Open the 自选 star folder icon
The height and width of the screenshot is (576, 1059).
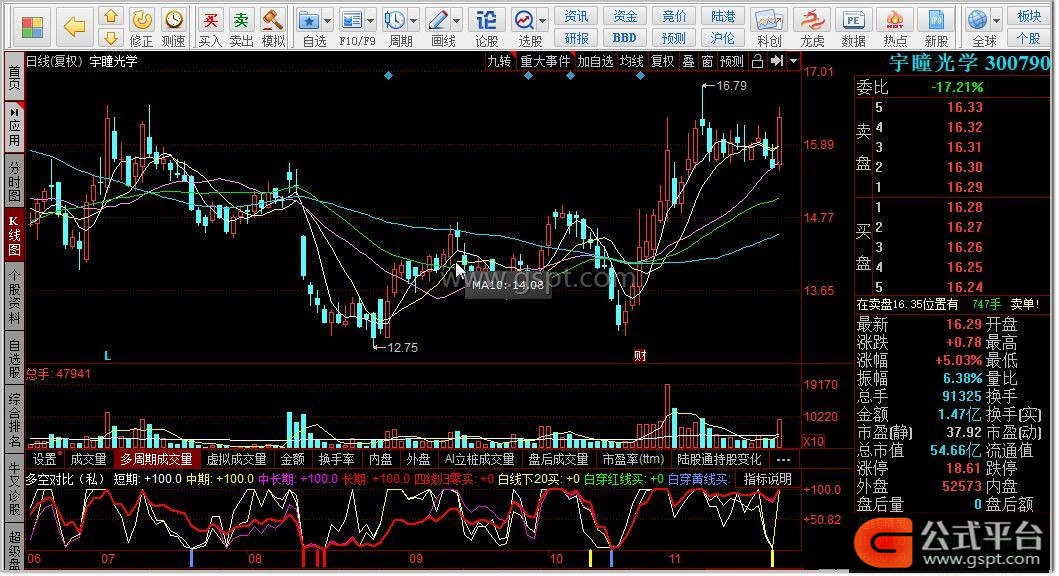point(309,20)
